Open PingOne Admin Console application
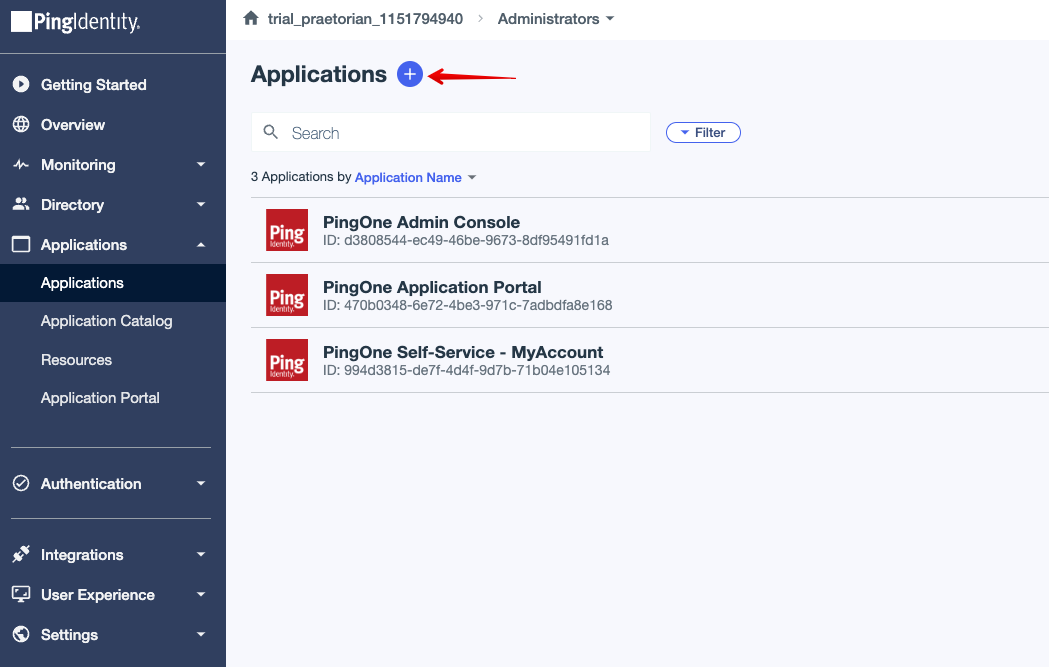The image size is (1049, 667). point(421,222)
